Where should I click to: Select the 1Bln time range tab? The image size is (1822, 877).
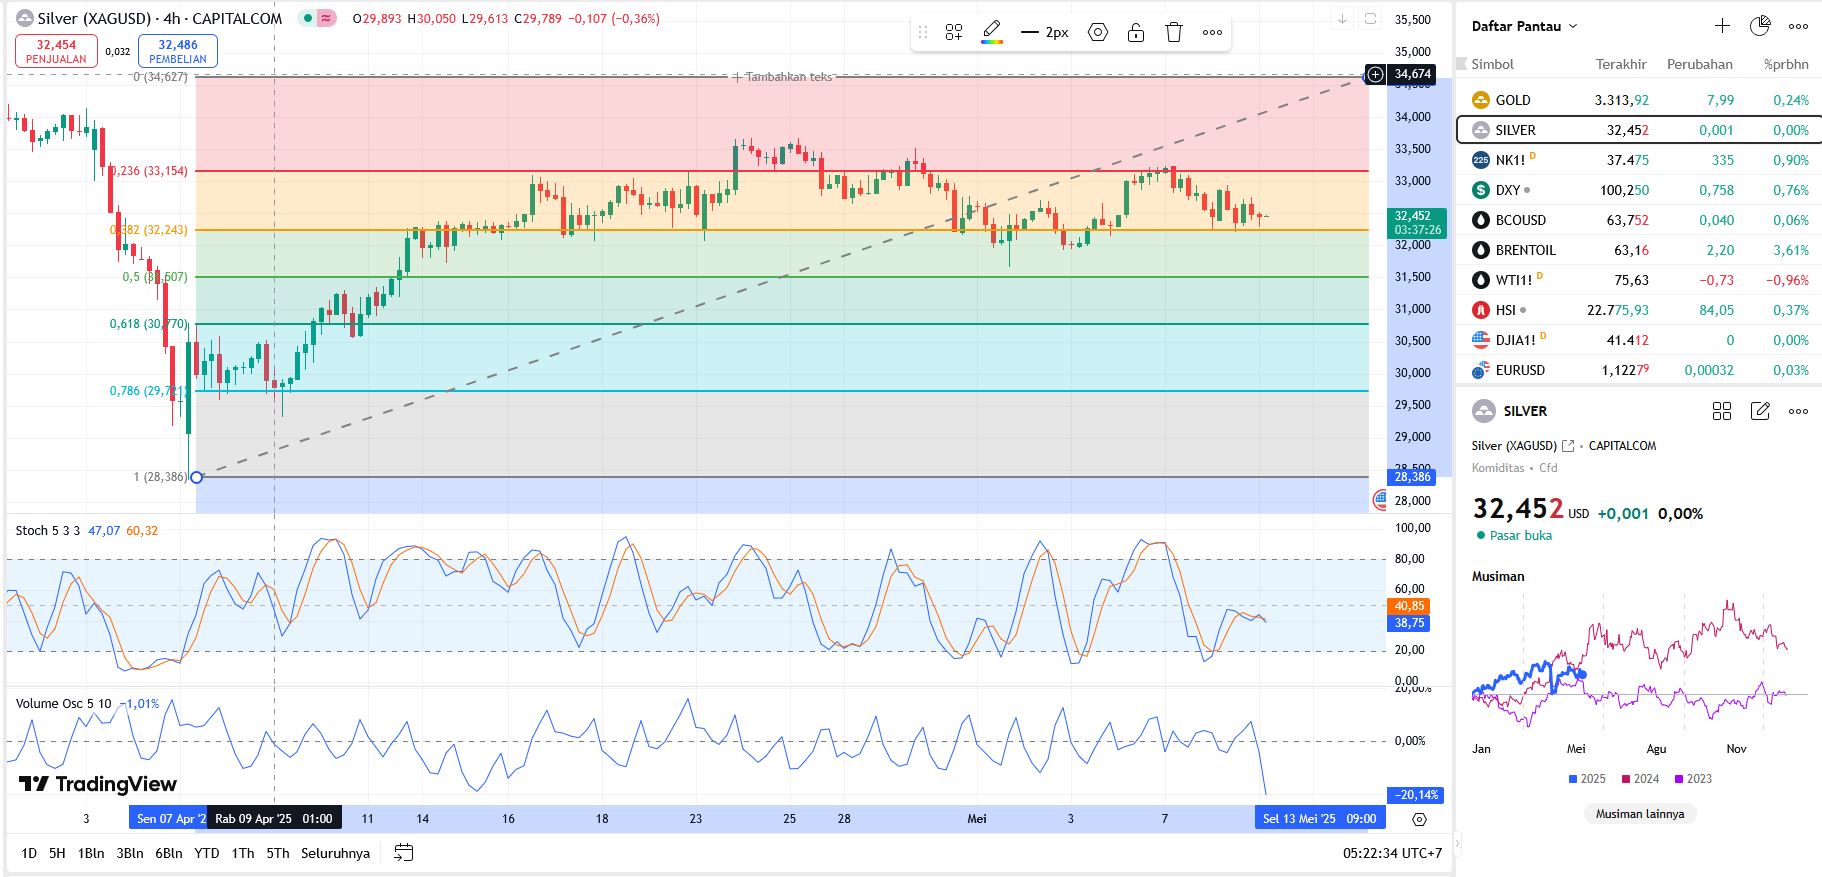click(91, 853)
